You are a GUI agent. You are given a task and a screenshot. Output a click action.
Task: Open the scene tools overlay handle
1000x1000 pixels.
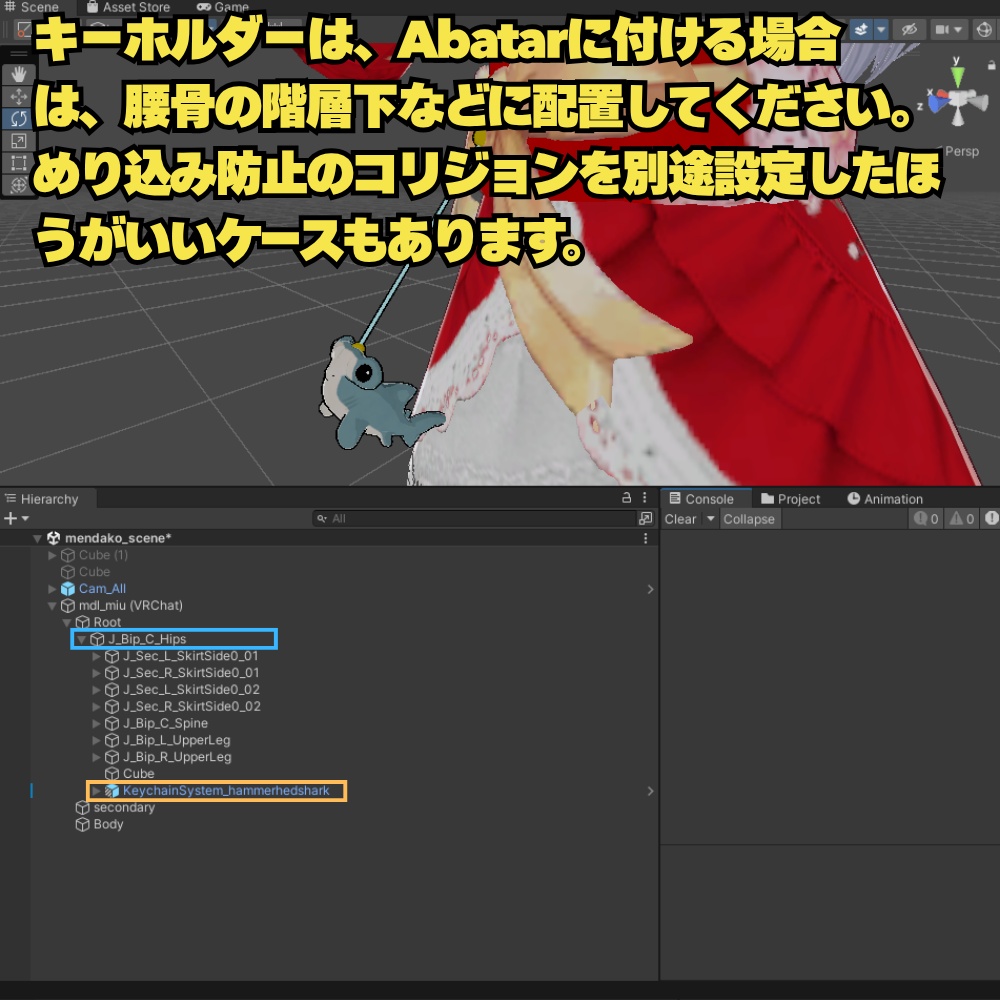click(18, 54)
